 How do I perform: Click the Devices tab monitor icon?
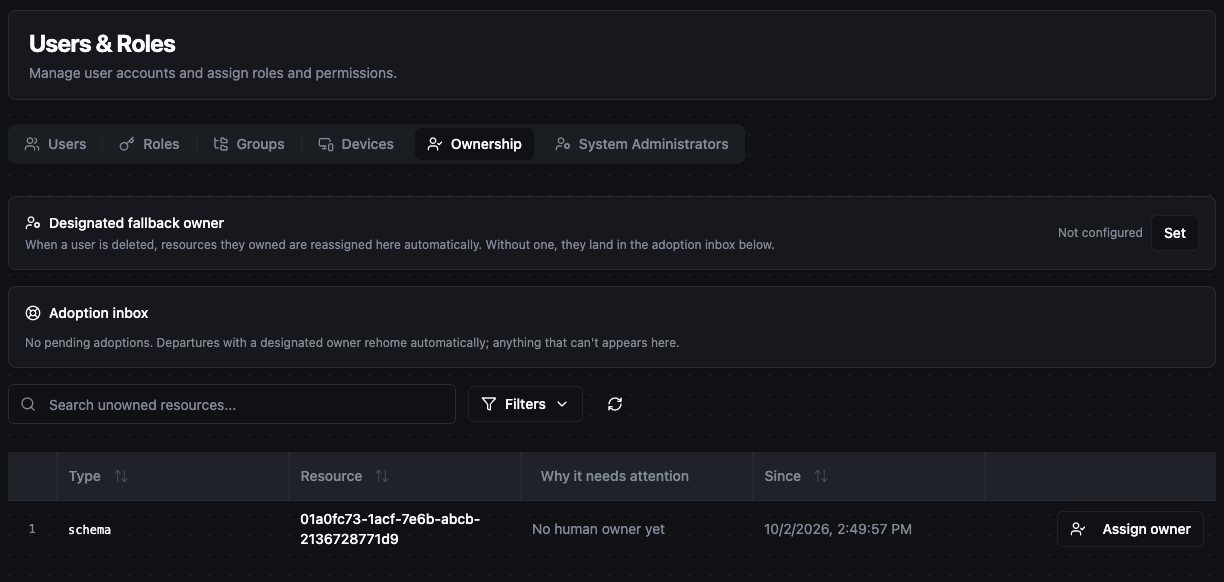click(326, 144)
